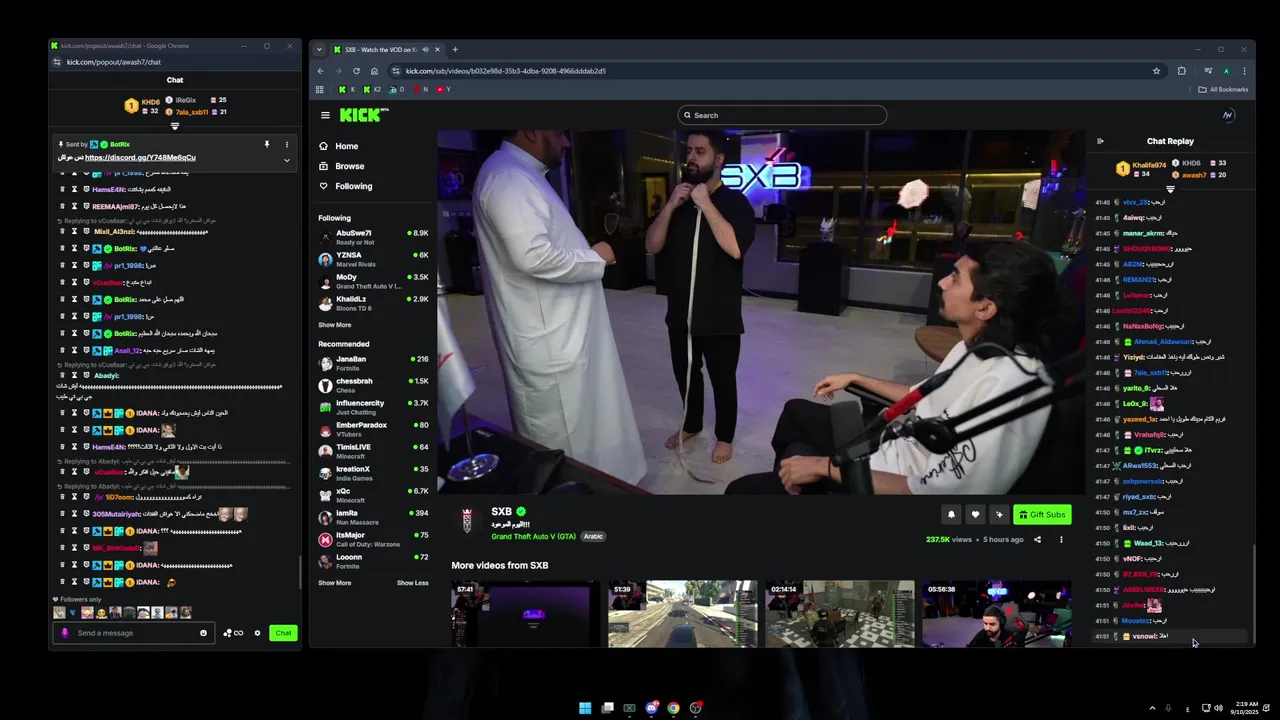The width and height of the screenshot is (1280, 720).
Task: Open the user avatar menu
Action: click(1228, 115)
